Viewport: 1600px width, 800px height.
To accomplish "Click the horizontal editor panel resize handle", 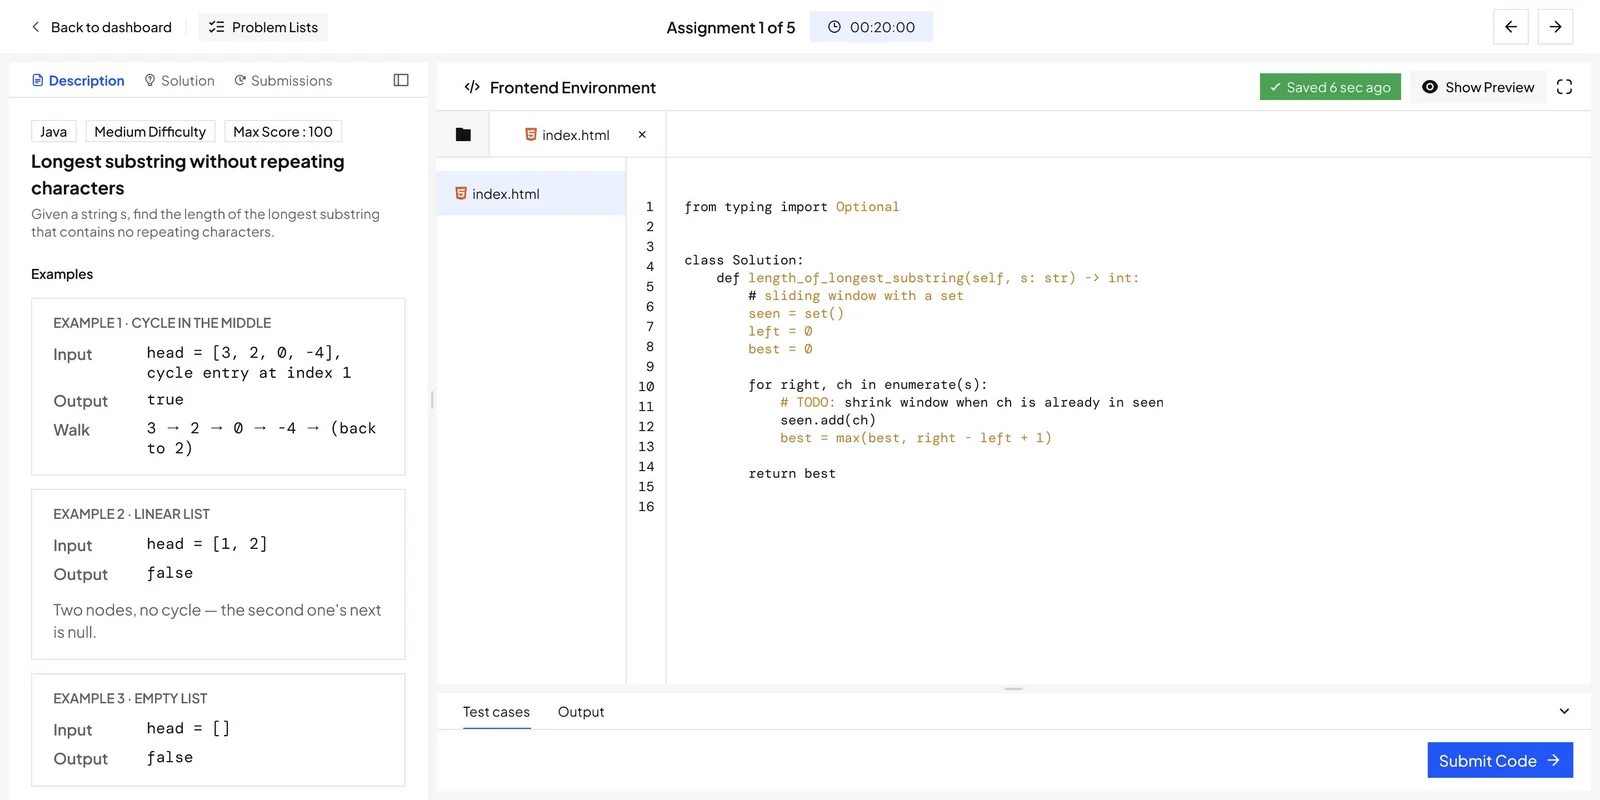I will (x=1013, y=688).
